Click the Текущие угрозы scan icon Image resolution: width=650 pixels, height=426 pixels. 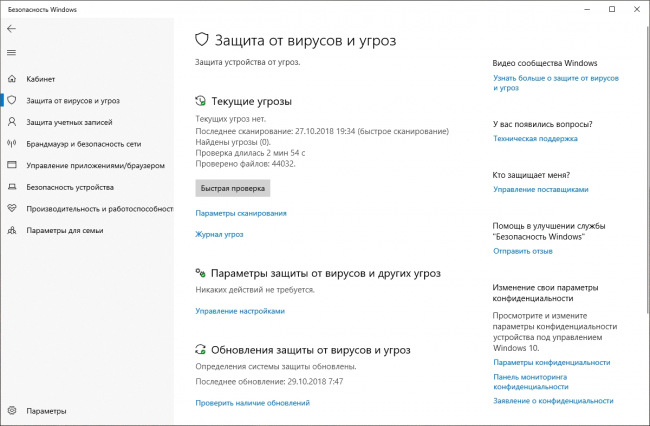point(200,101)
